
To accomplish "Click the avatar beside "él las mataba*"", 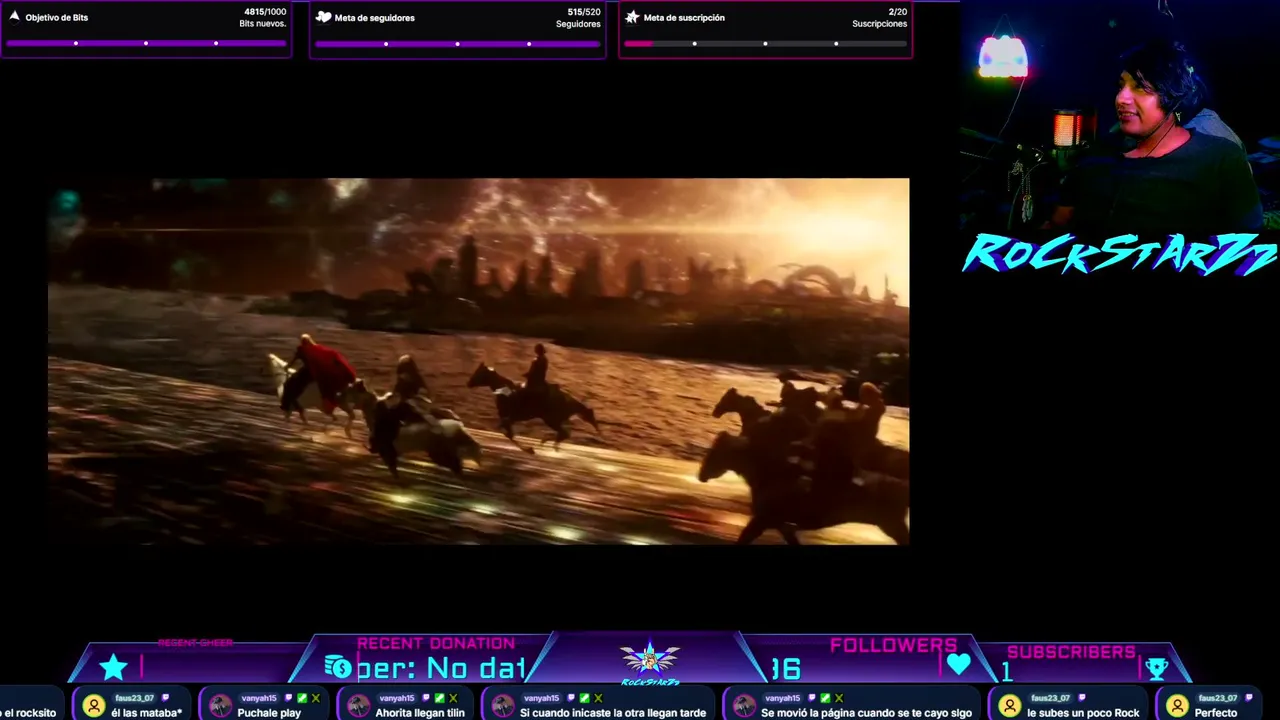I will (94, 706).
